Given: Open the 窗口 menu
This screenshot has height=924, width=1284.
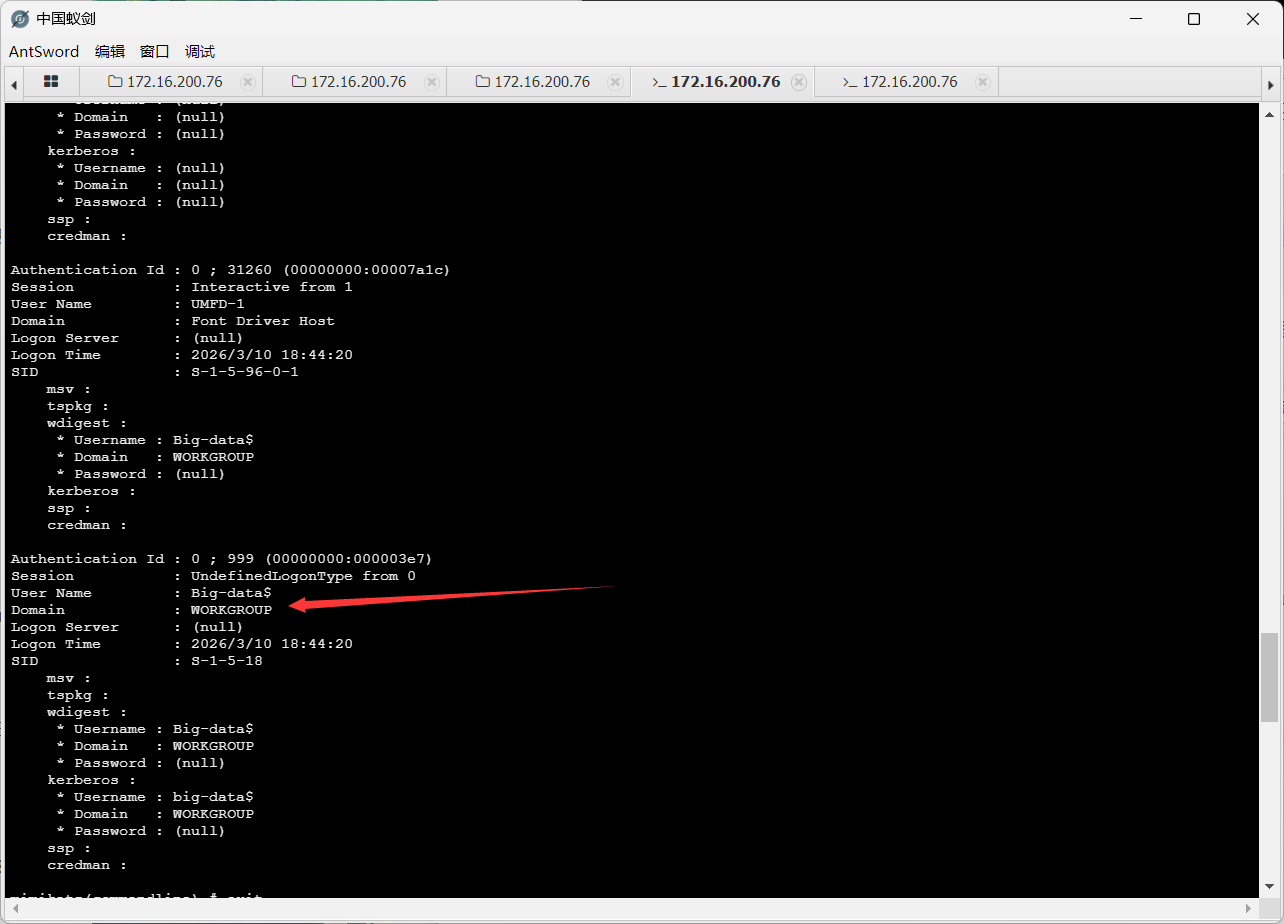Looking at the screenshot, I should pyautogui.click(x=155, y=52).
